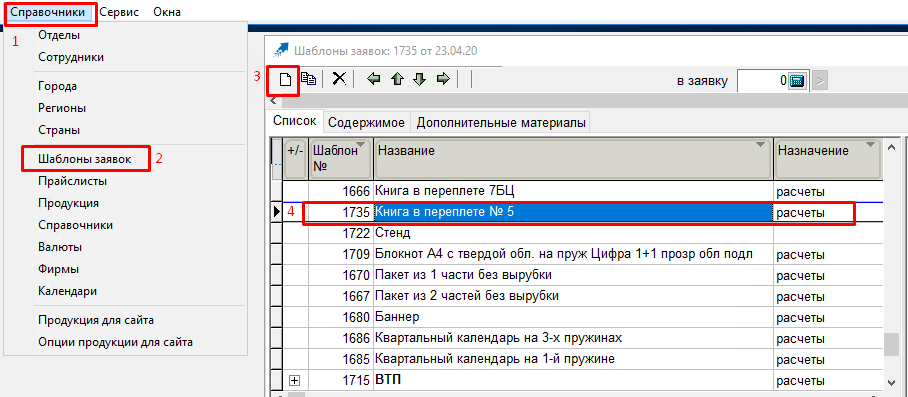
Task: Open filter dropdown of Название column
Action: [x=761, y=145]
